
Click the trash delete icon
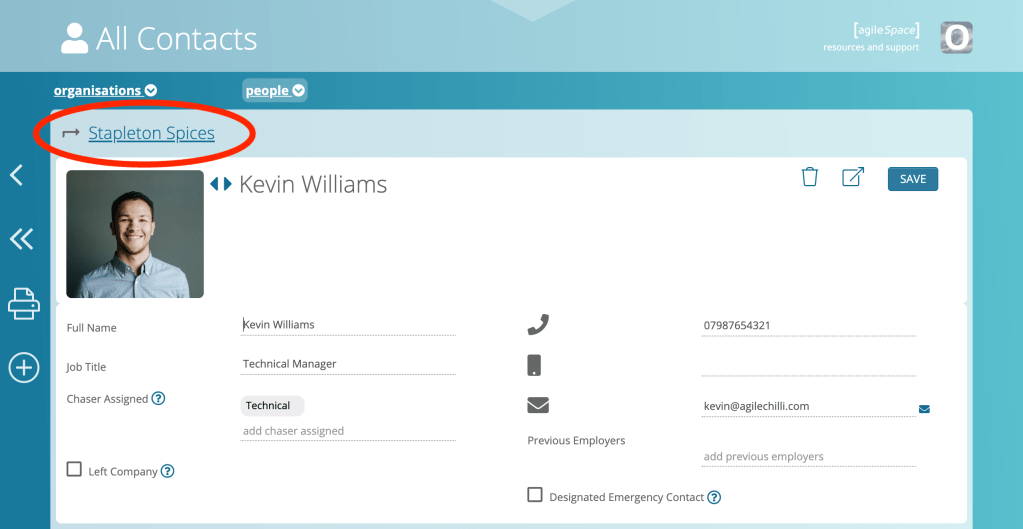point(809,178)
